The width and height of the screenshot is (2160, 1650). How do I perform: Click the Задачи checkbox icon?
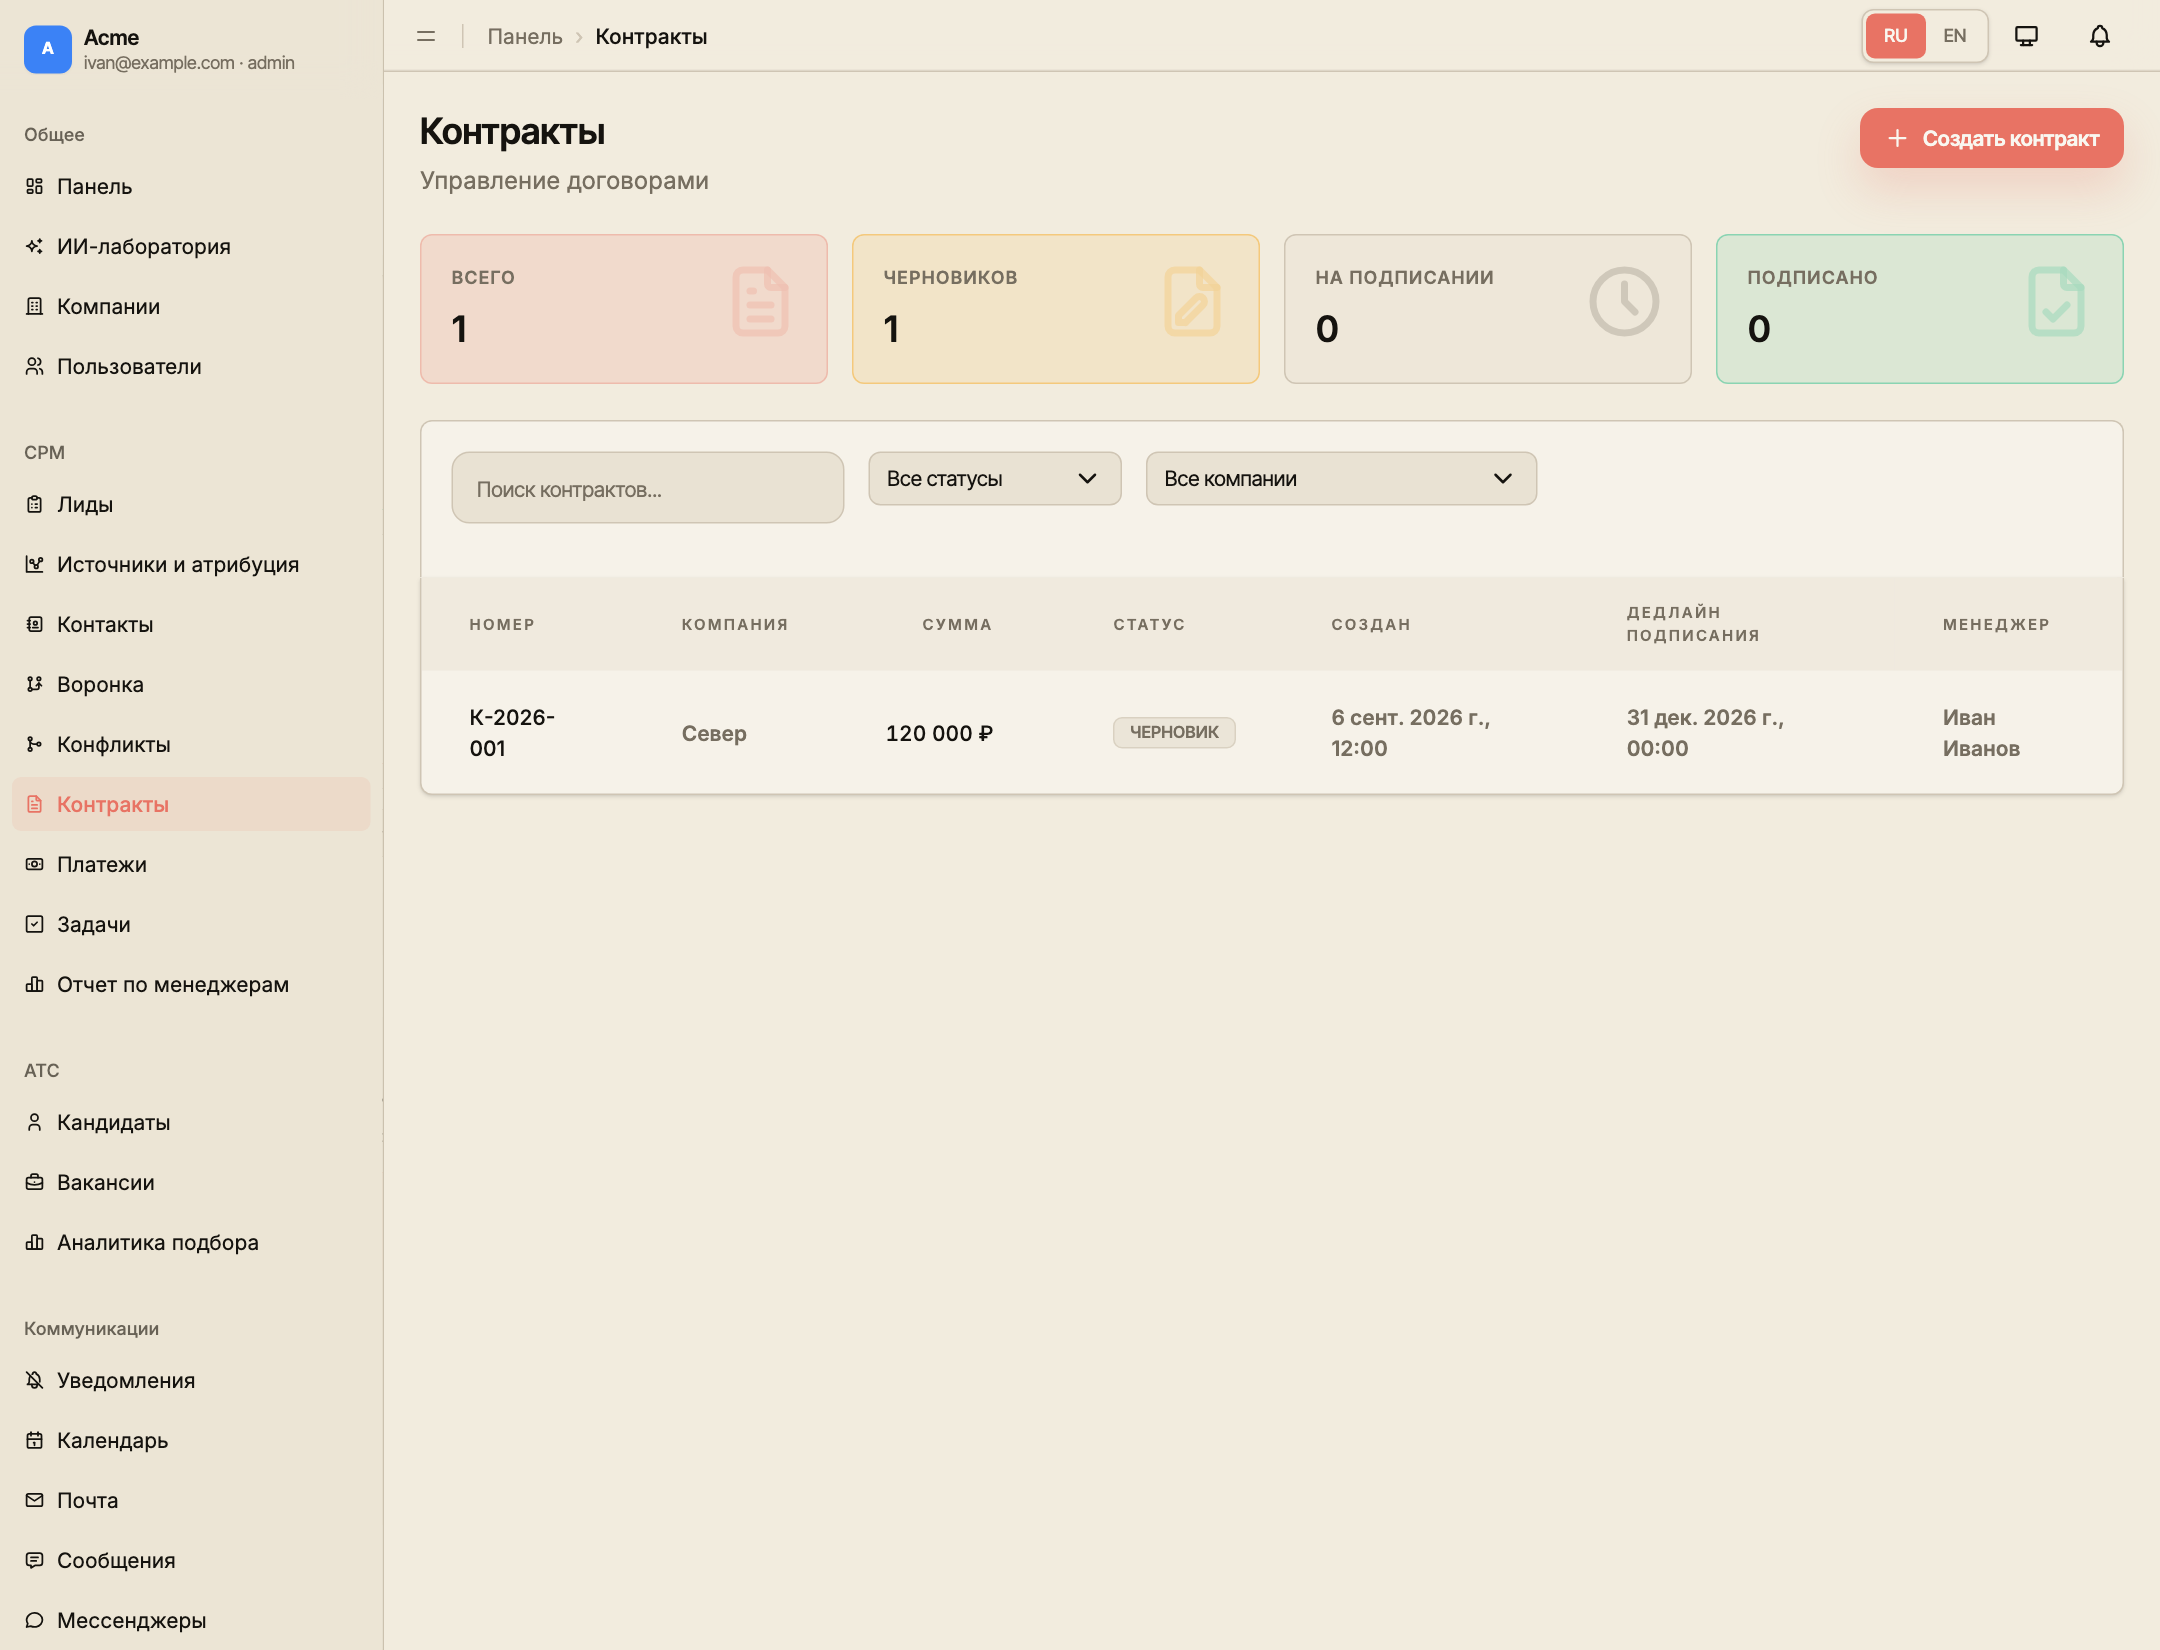coord(35,924)
